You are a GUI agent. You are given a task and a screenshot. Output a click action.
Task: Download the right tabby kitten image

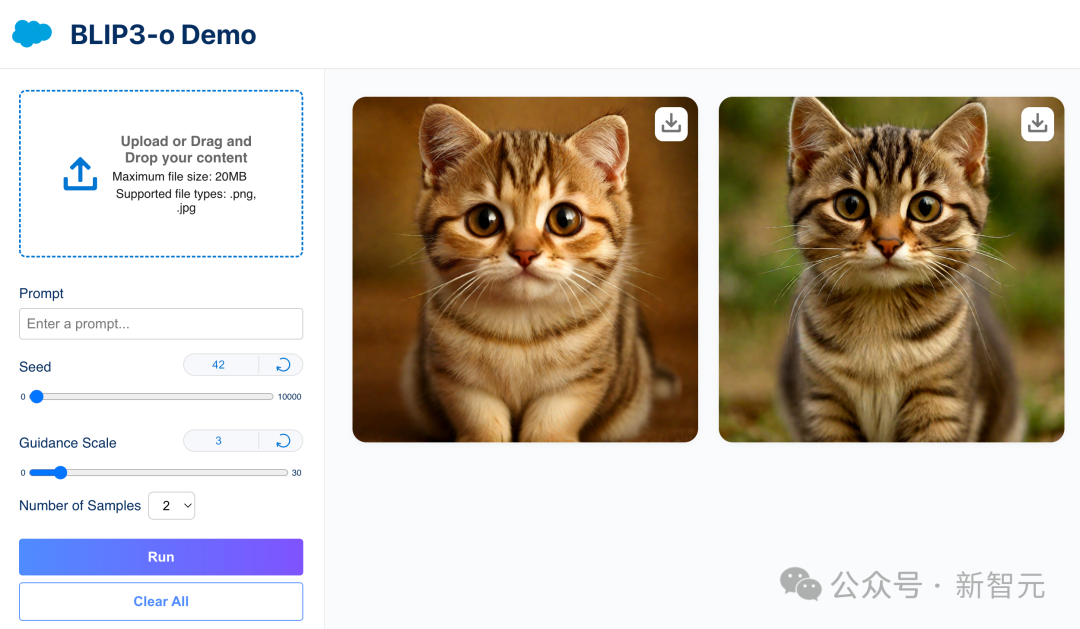click(x=1037, y=124)
